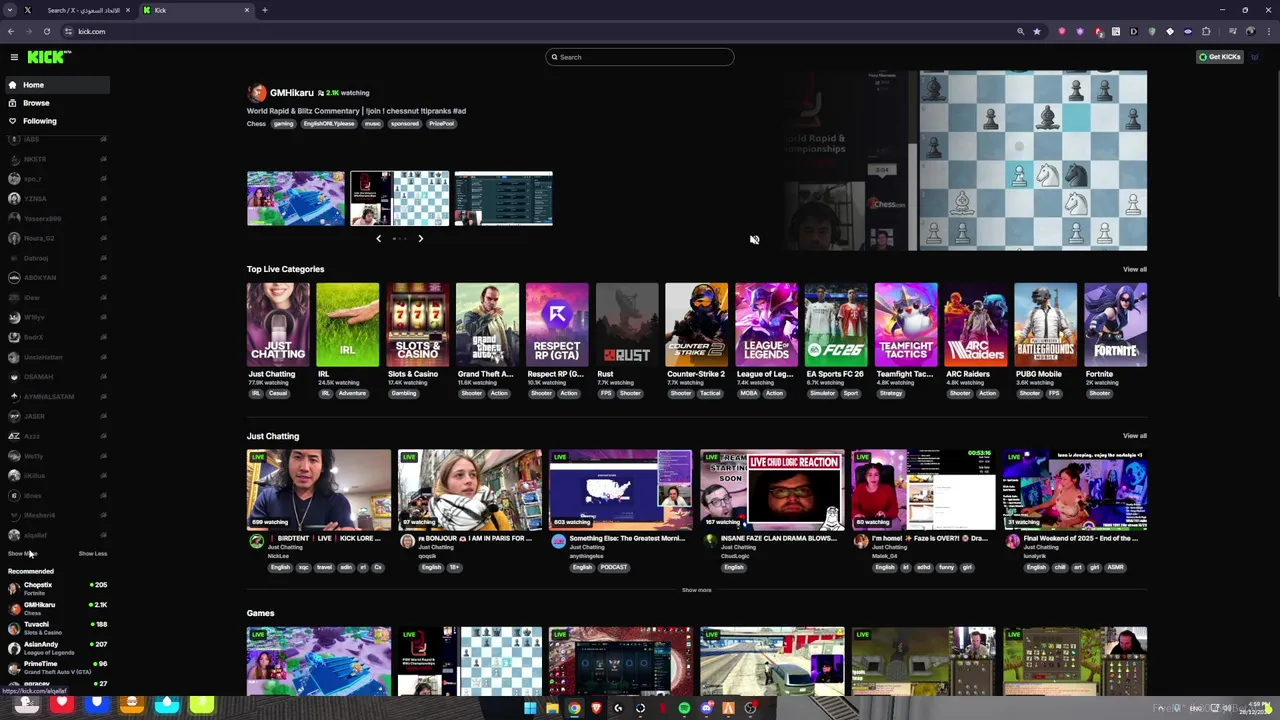Click Show More in the following list

click(21, 554)
